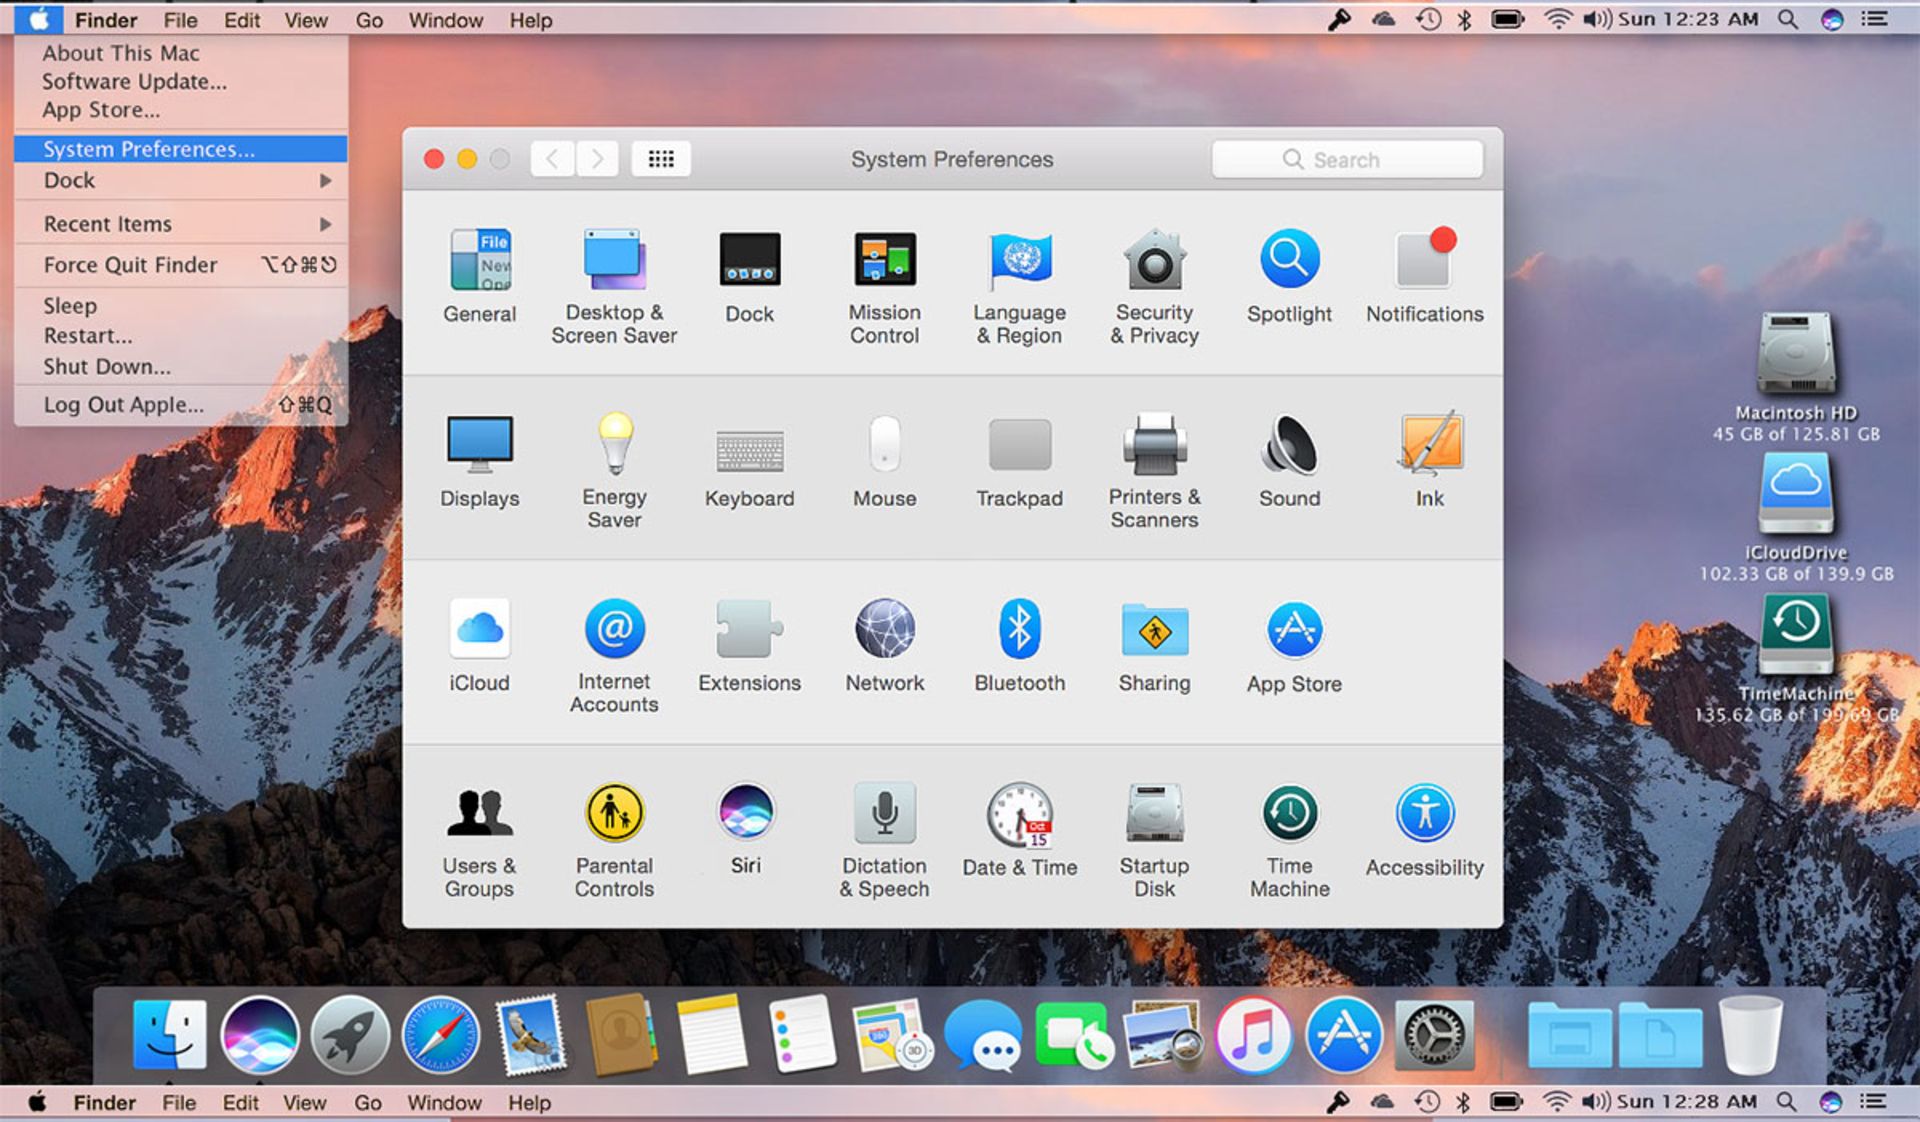Open Displays preferences
The image size is (1920, 1122).
coord(480,460)
